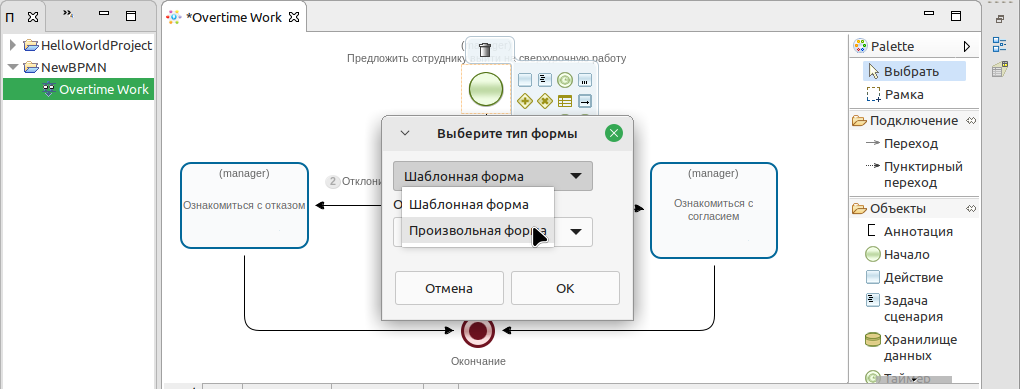Confirm with the OK button

[x=565, y=288]
